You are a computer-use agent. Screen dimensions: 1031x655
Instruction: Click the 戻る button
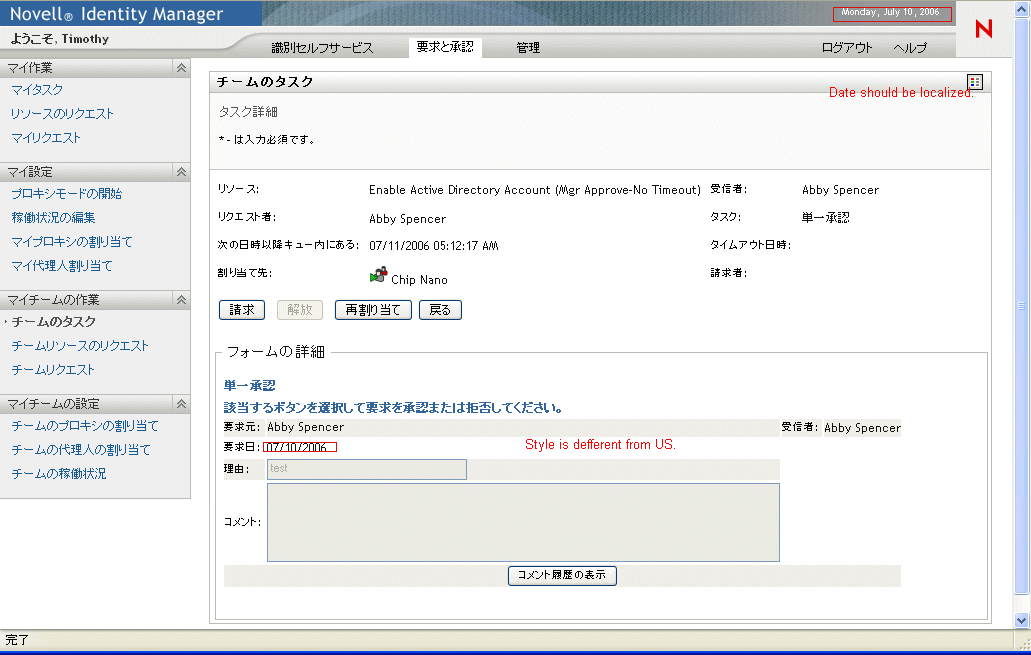[x=441, y=310]
